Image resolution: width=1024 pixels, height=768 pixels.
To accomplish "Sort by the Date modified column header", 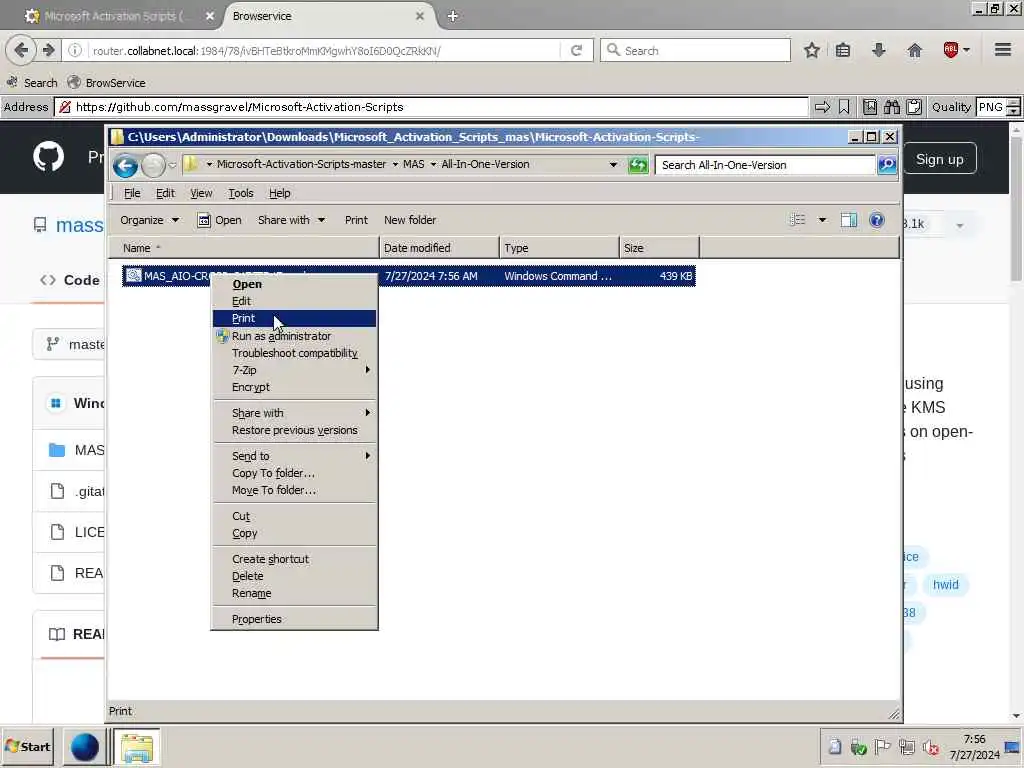I will click(439, 248).
